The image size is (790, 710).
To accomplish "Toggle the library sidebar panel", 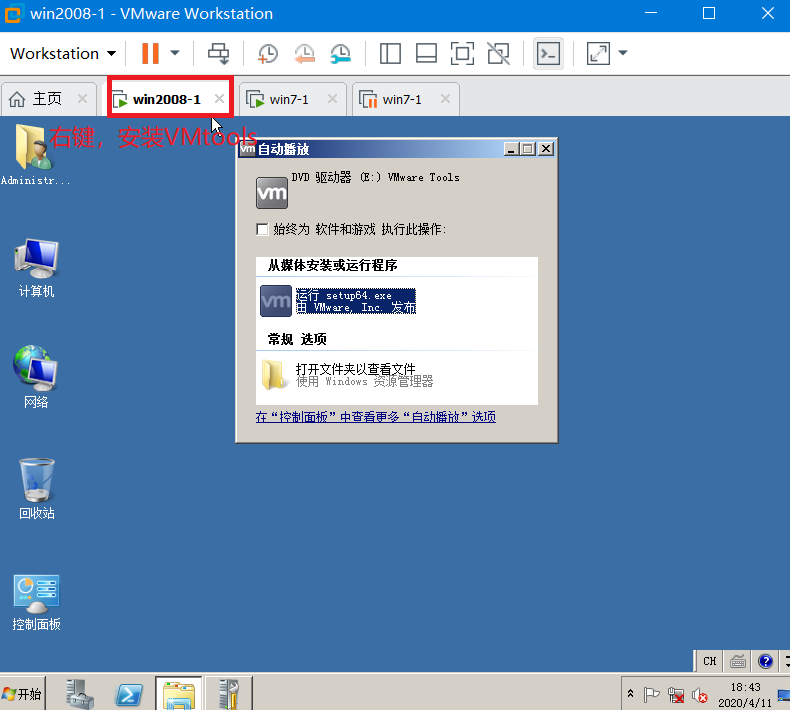I will point(390,53).
